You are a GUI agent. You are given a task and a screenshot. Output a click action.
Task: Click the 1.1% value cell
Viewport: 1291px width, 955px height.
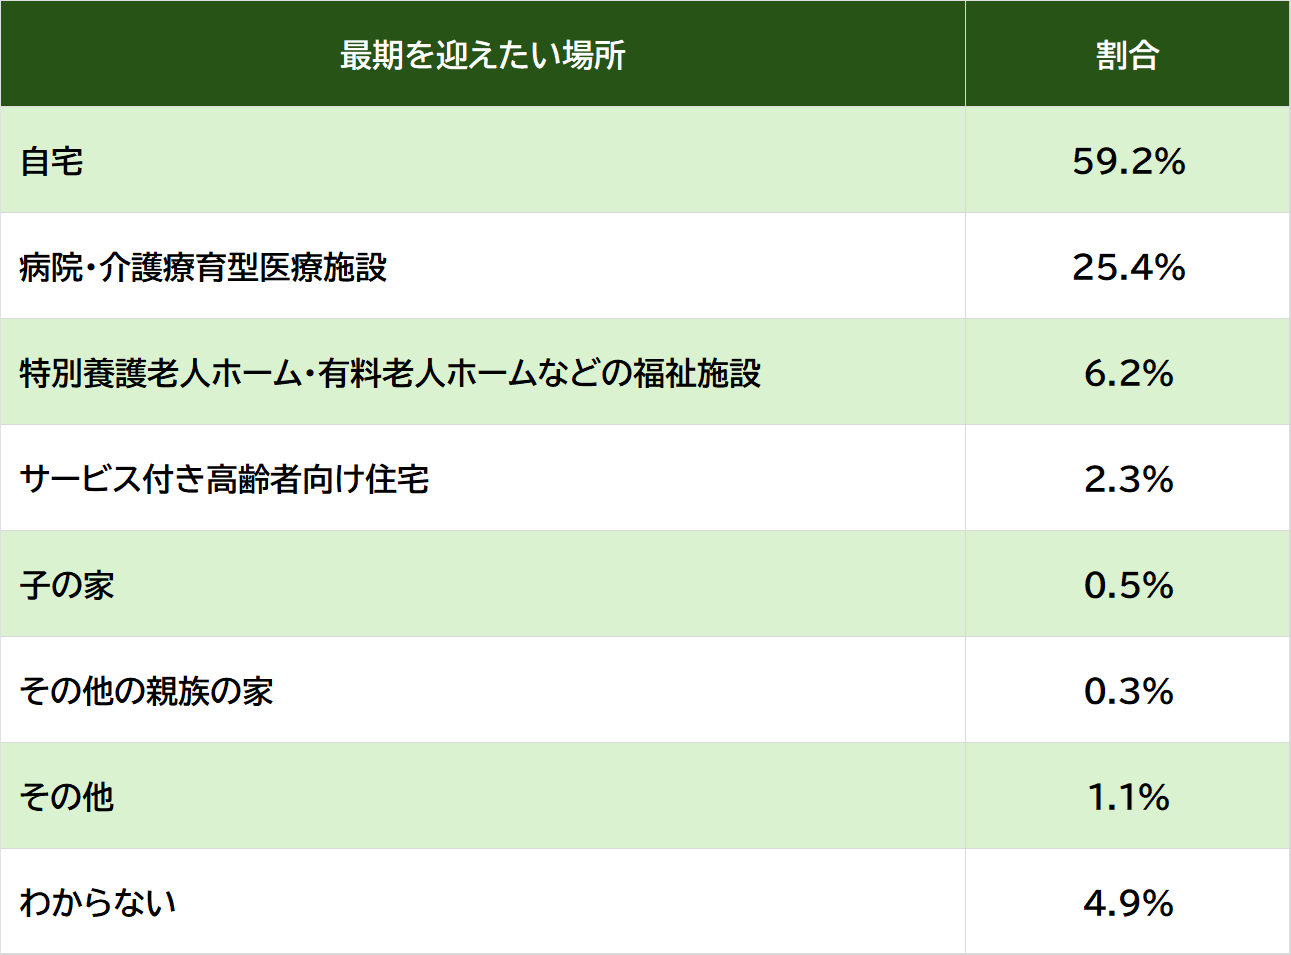[1128, 797]
